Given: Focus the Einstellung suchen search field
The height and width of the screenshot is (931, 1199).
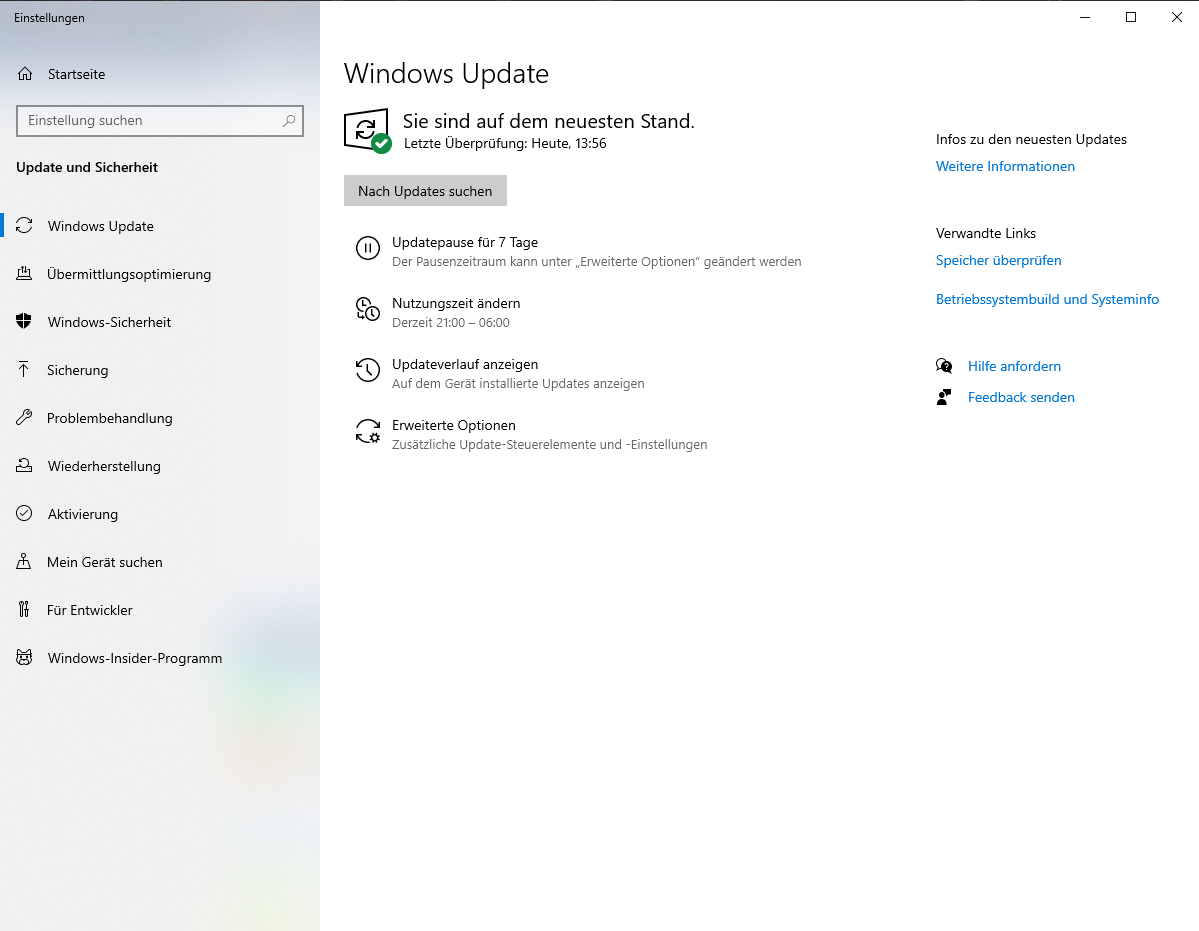Looking at the screenshot, I should click(x=160, y=121).
